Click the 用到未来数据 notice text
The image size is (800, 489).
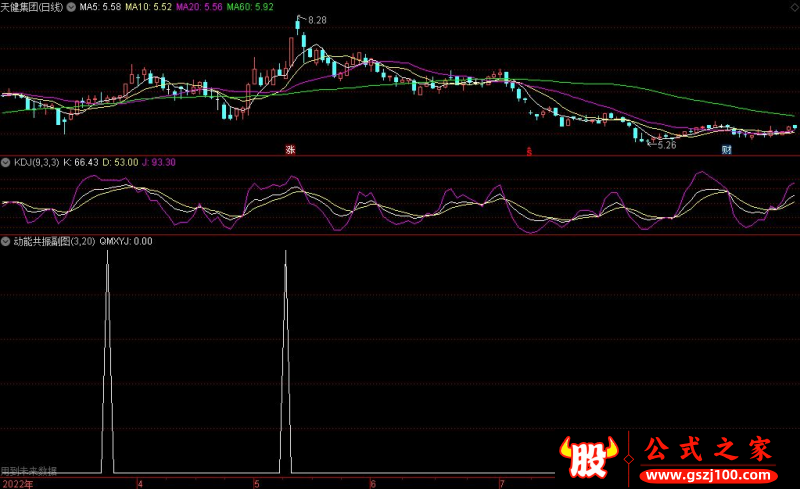pyautogui.click(x=29, y=470)
